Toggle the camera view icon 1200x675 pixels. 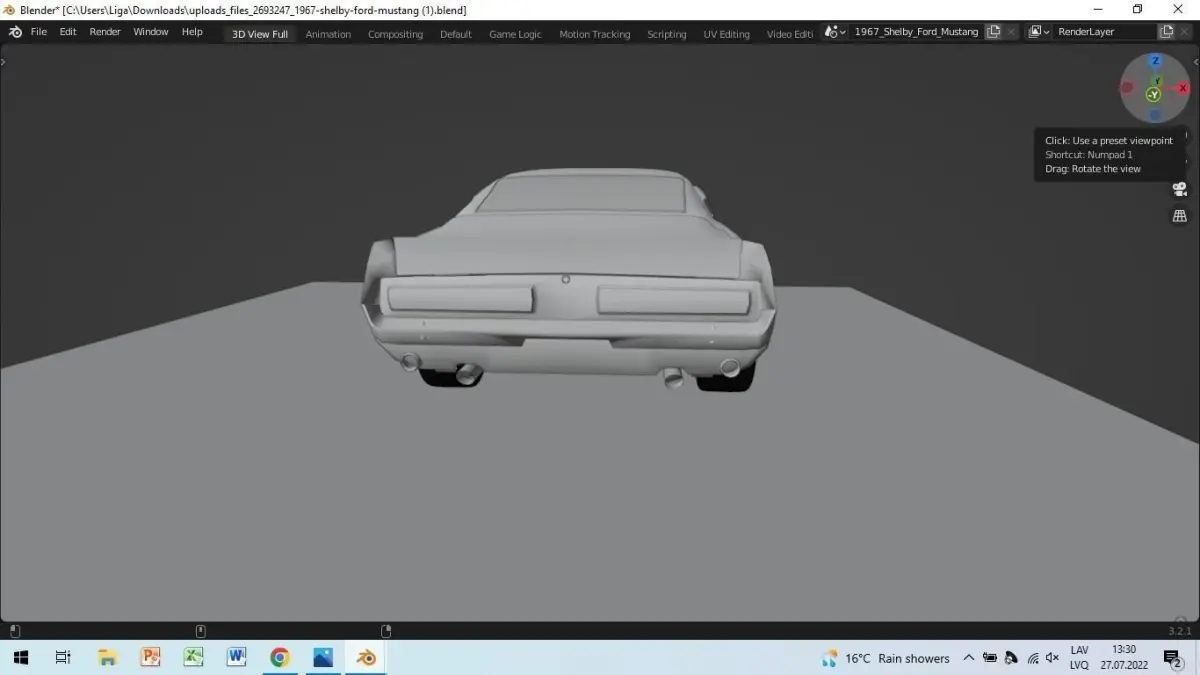[x=1180, y=189]
